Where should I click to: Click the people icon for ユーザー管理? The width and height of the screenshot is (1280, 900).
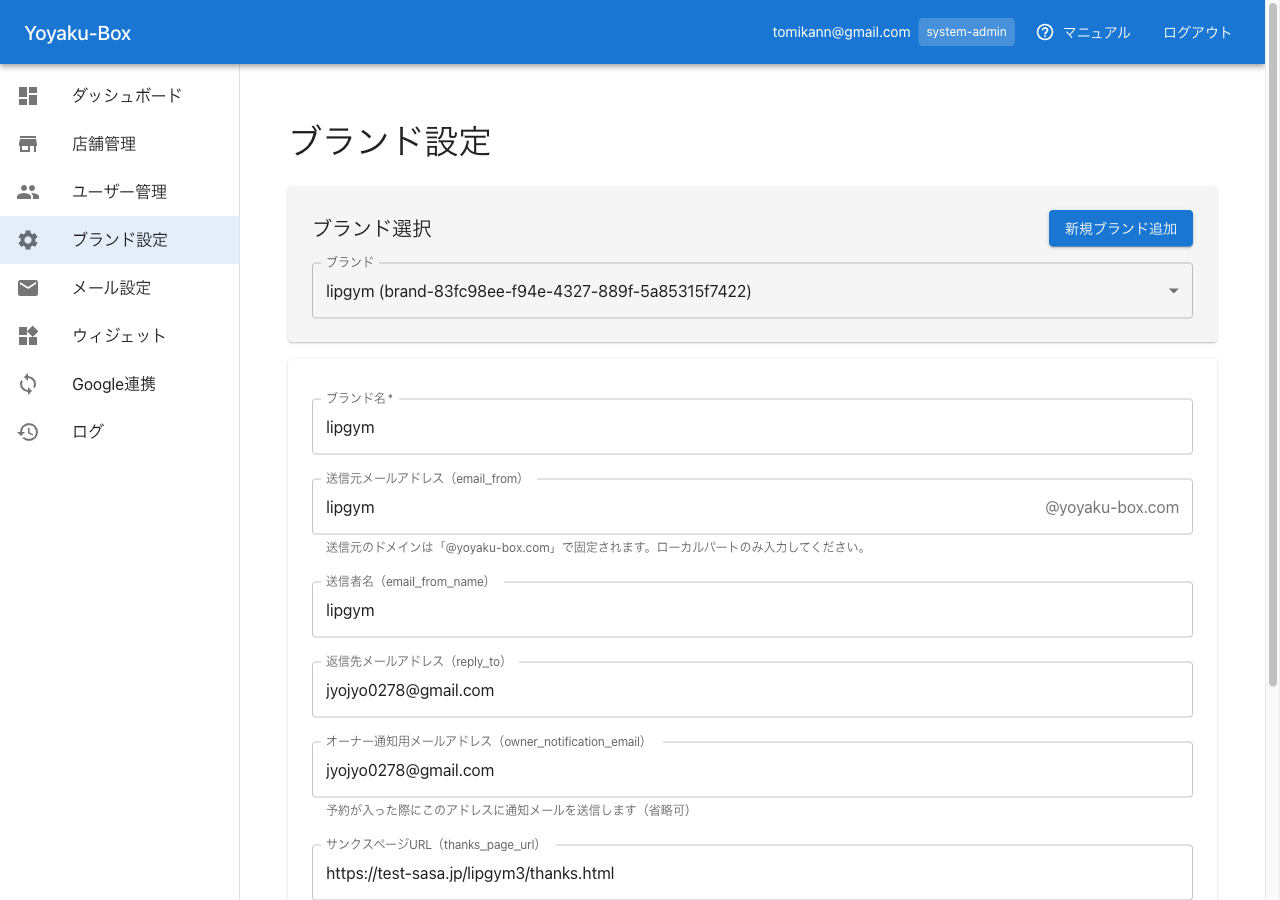pos(28,192)
